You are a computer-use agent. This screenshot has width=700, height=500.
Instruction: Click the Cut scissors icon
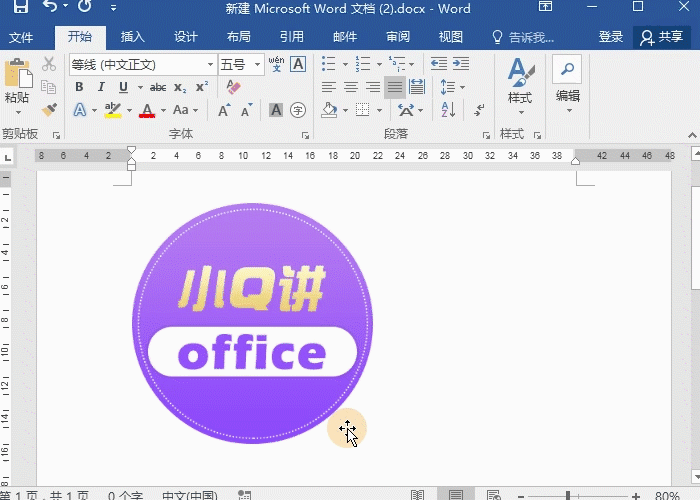[x=49, y=64]
